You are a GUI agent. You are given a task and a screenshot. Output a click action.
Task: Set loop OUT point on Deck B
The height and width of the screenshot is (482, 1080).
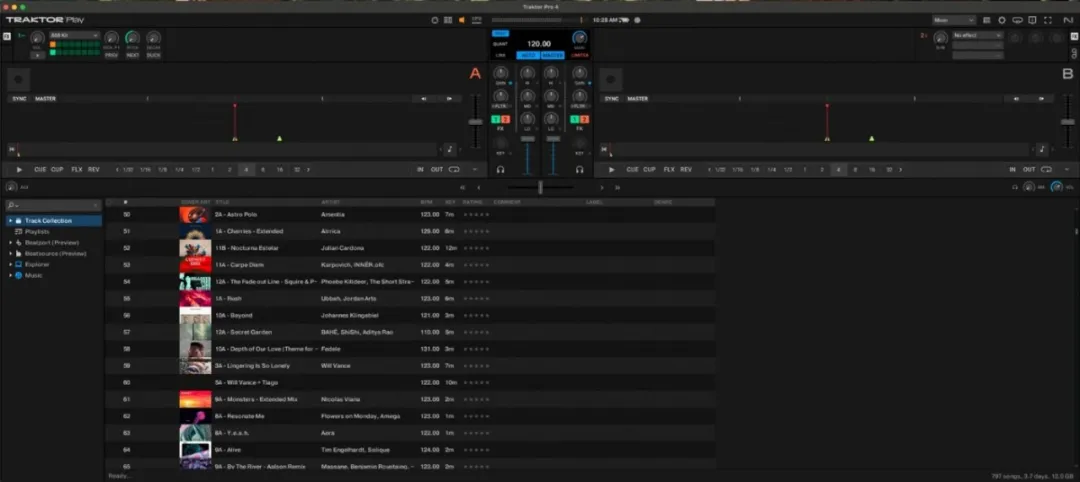coord(1029,169)
